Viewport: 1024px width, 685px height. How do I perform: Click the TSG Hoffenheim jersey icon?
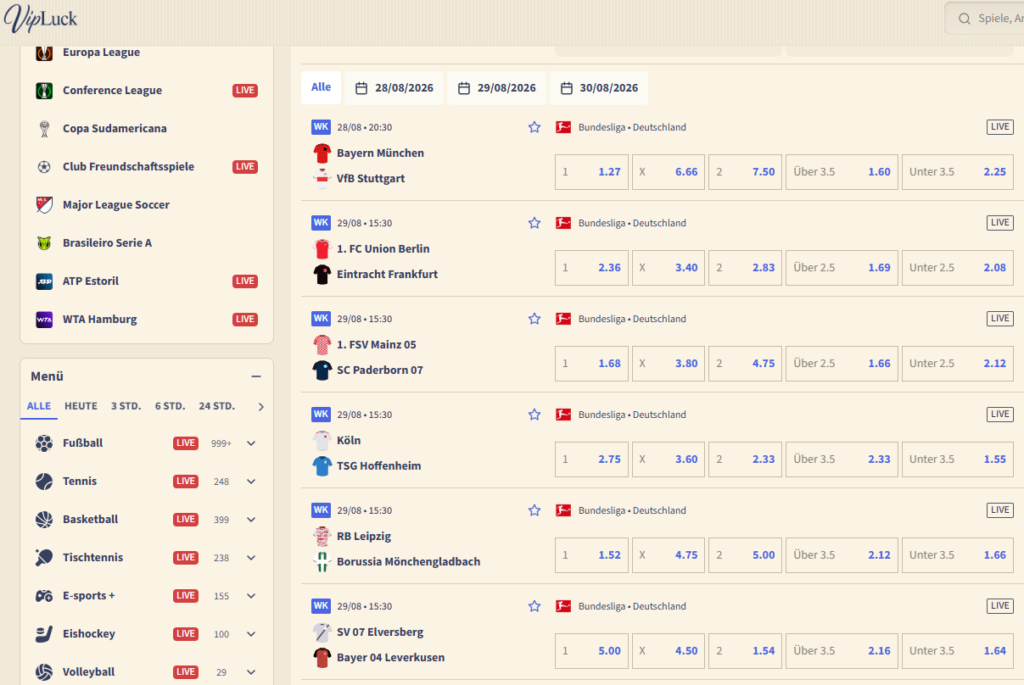point(322,466)
